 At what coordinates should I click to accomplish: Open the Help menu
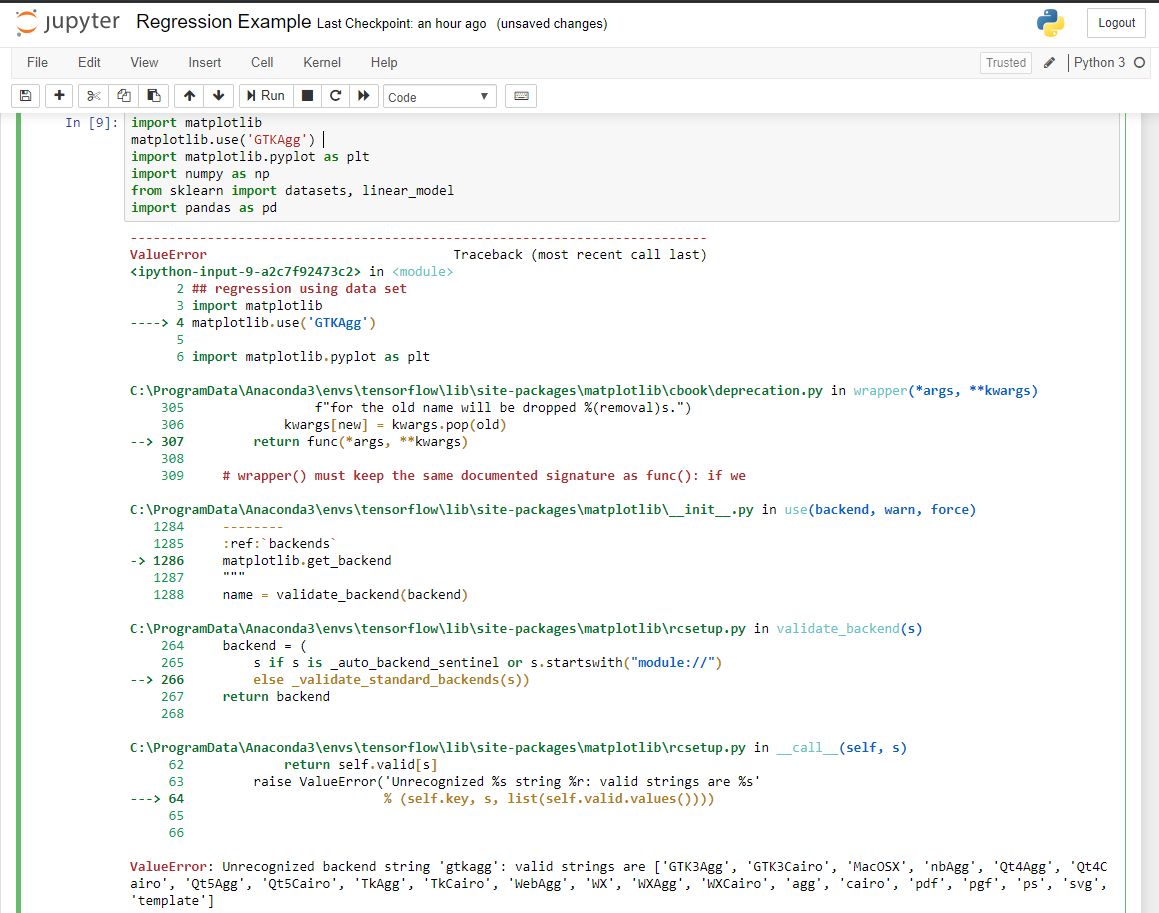pyautogui.click(x=384, y=63)
